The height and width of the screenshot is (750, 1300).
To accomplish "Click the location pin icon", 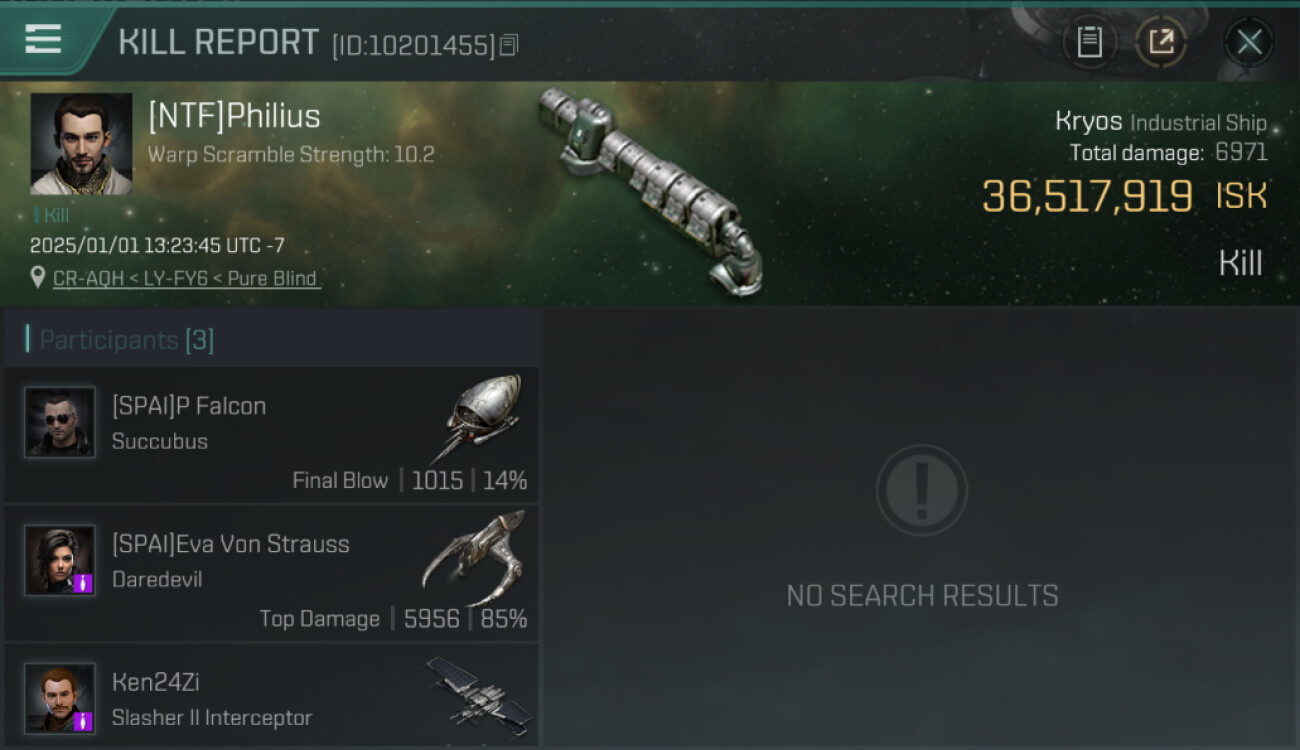I will pyautogui.click(x=38, y=278).
